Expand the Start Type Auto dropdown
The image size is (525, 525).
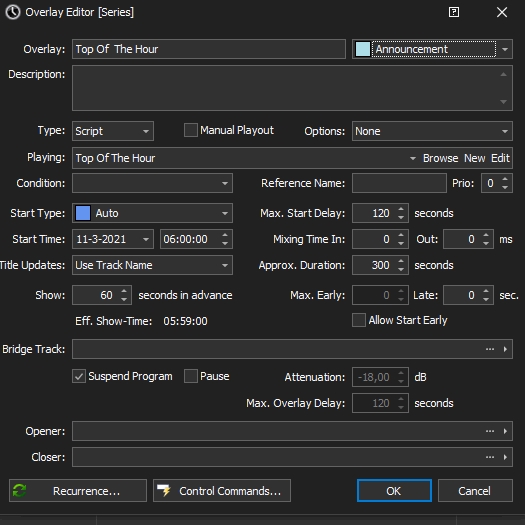[152, 213]
